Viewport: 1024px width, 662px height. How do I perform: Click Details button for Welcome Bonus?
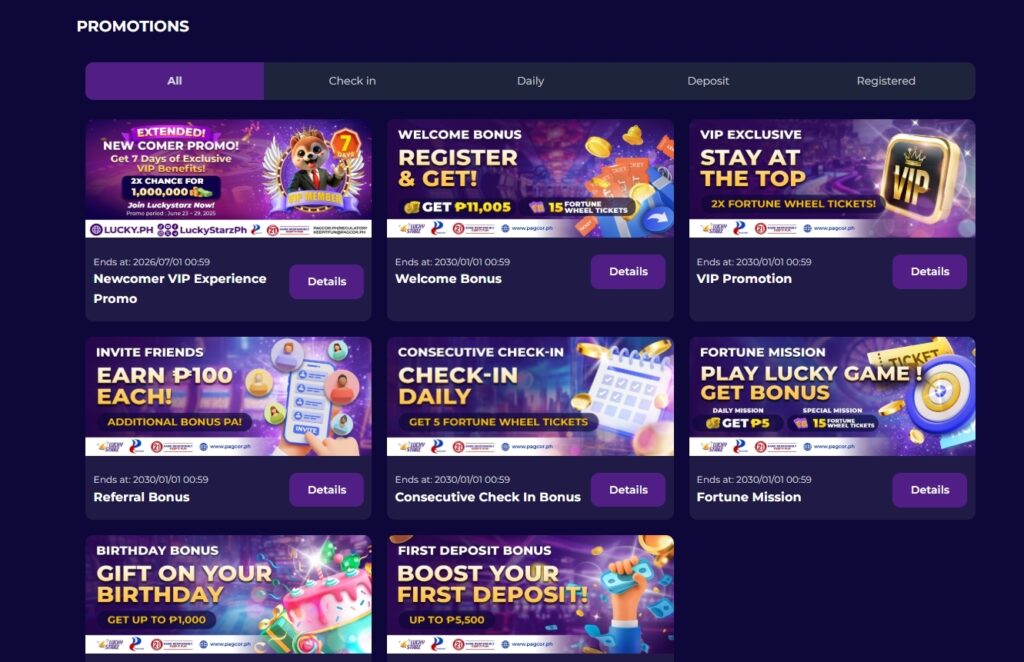pos(628,272)
